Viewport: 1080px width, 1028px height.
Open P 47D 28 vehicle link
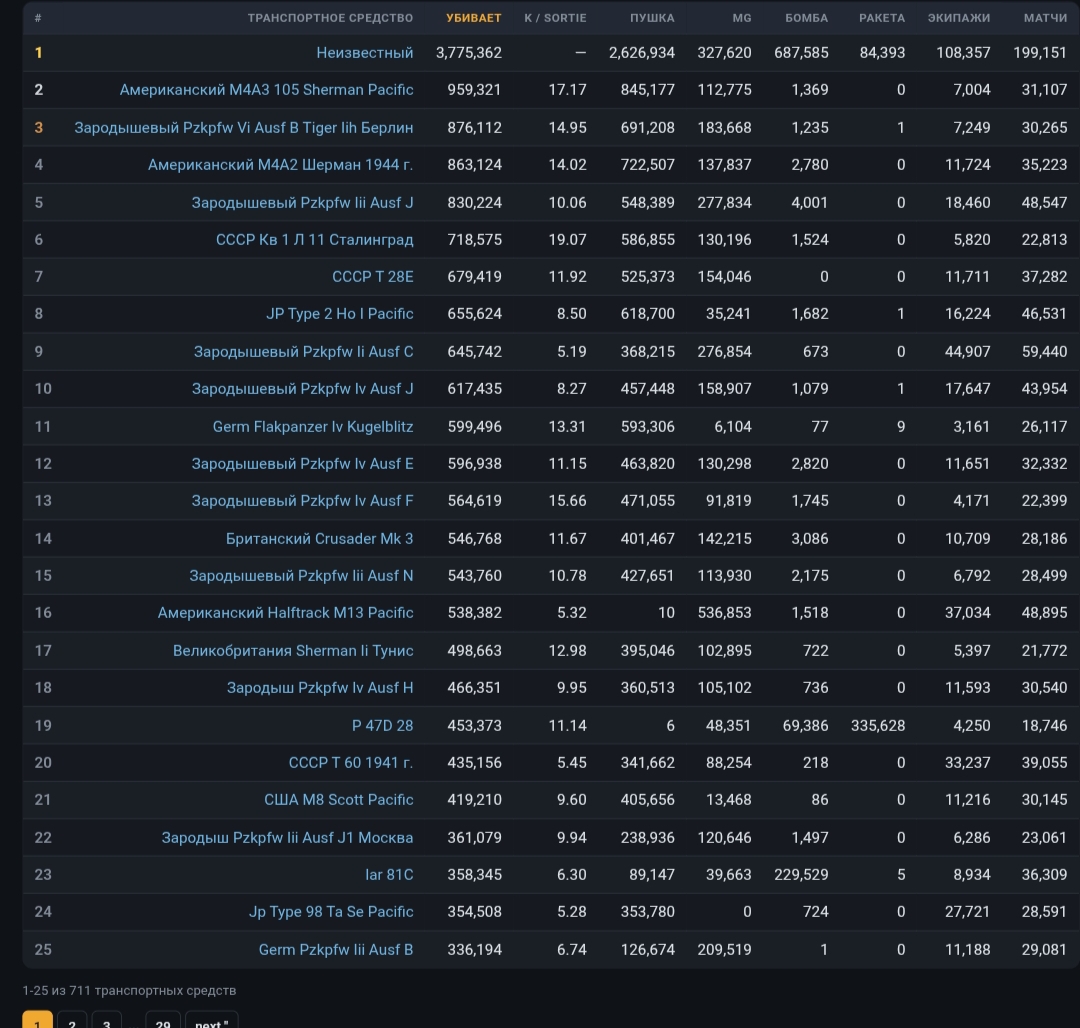[382, 726]
